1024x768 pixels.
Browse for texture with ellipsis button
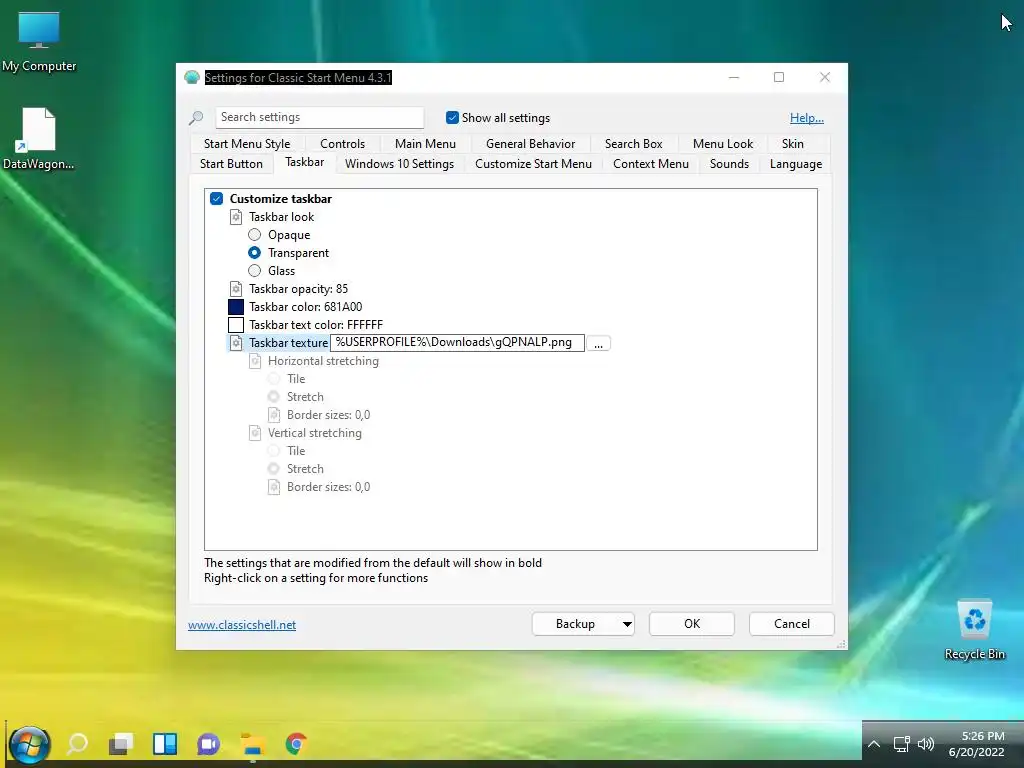pyautogui.click(x=598, y=343)
